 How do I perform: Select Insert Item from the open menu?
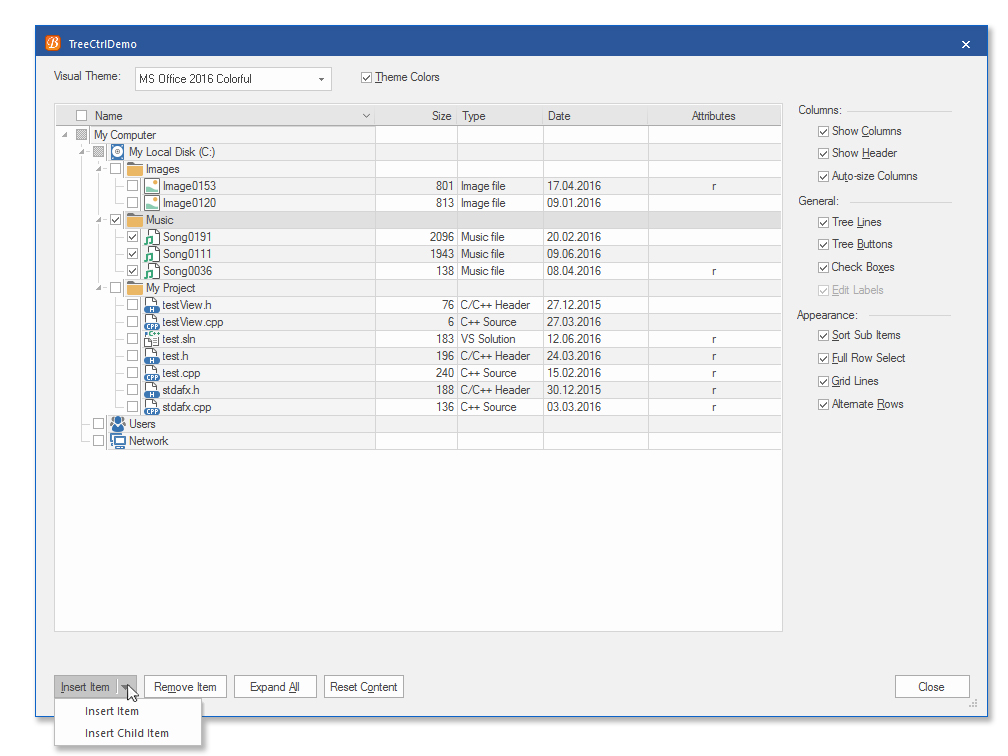[112, 711]
